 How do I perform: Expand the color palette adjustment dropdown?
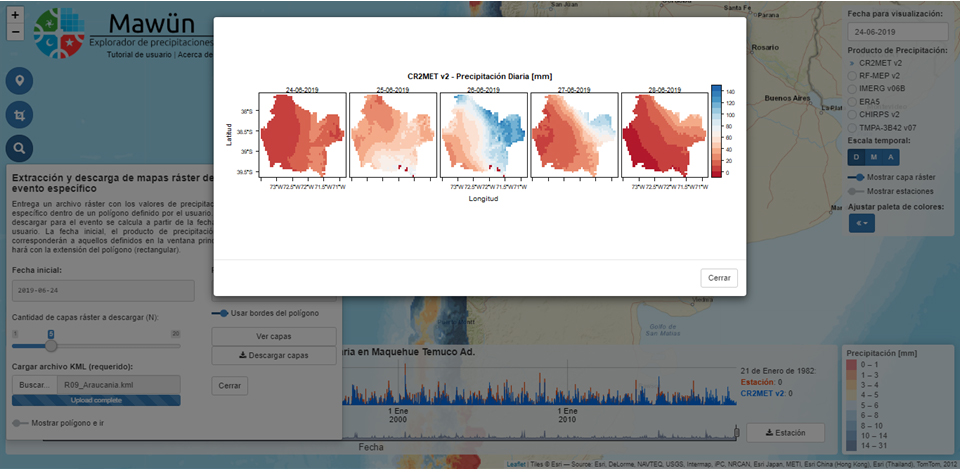click(861, 223)
